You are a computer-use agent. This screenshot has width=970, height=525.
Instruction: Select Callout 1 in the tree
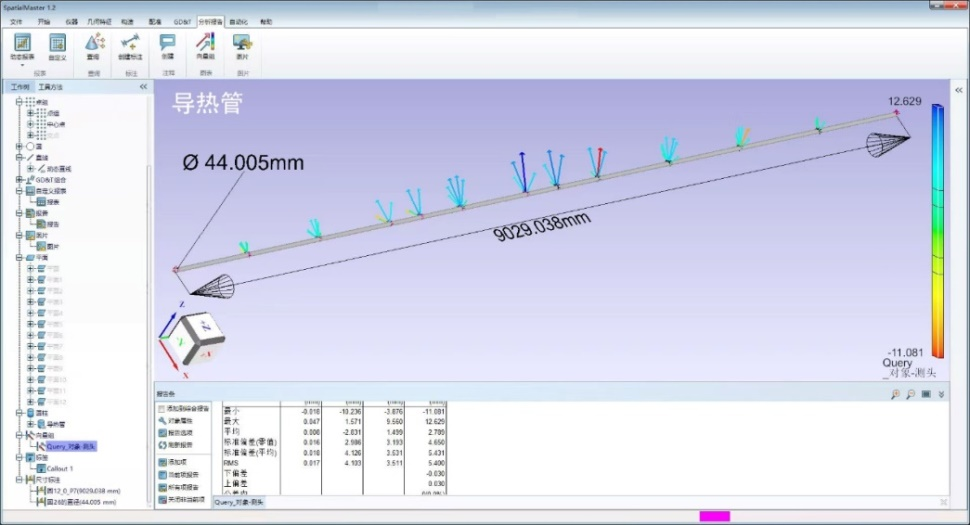(x=58, y=468)
